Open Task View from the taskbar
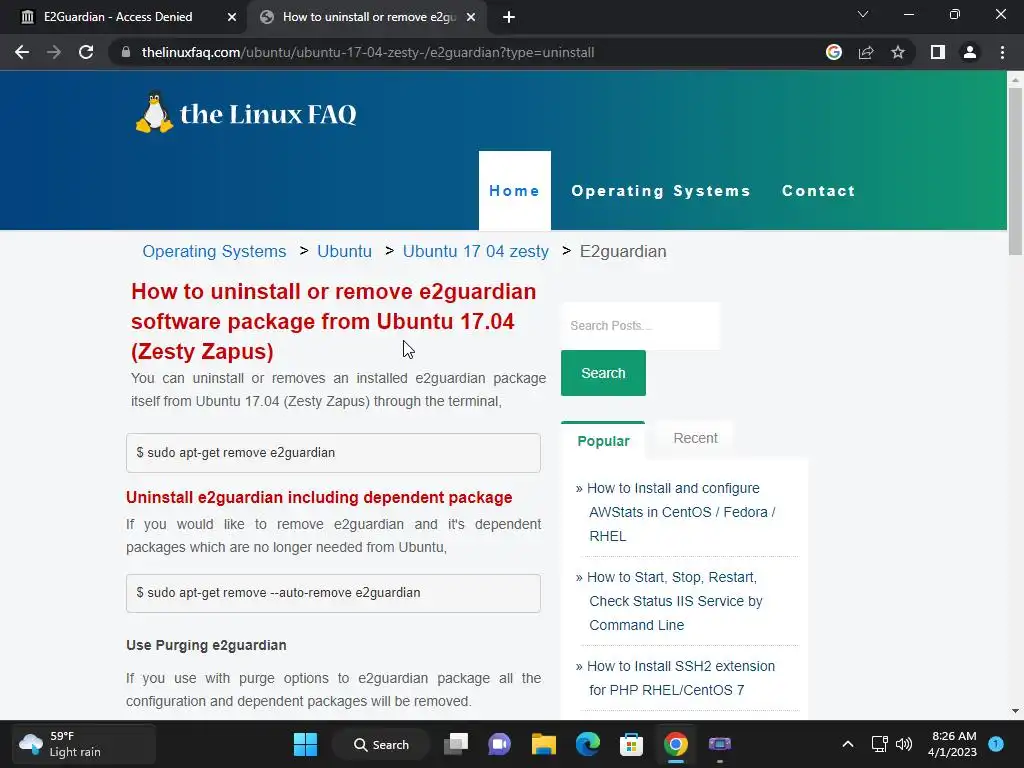Image resolution: width=1024 pixels, height=768 pixels. [x=456, y=744]
